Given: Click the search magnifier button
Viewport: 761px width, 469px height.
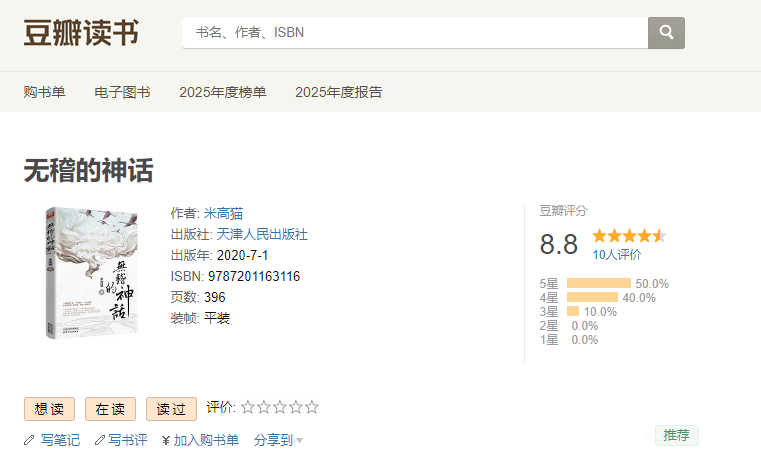Looking at the screenshot, I should (x=666, y=33).
